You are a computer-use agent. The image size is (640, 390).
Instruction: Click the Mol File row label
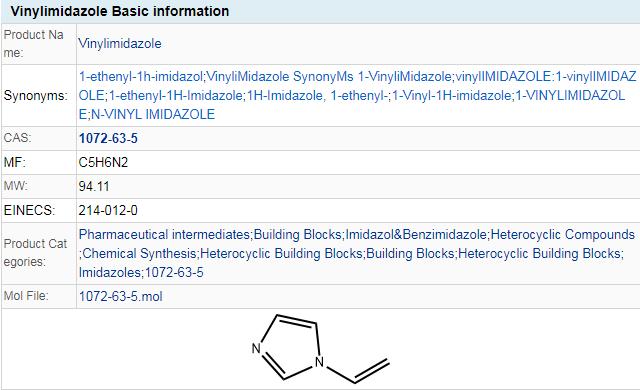pyautogui.click(x=26, y=295)
